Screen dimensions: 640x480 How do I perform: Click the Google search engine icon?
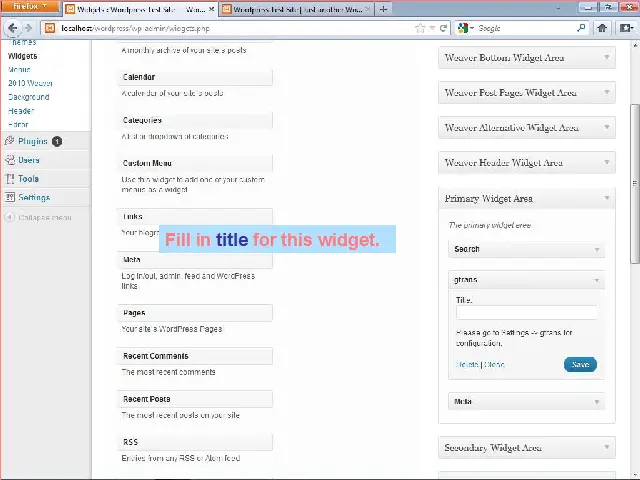[469, 28]
